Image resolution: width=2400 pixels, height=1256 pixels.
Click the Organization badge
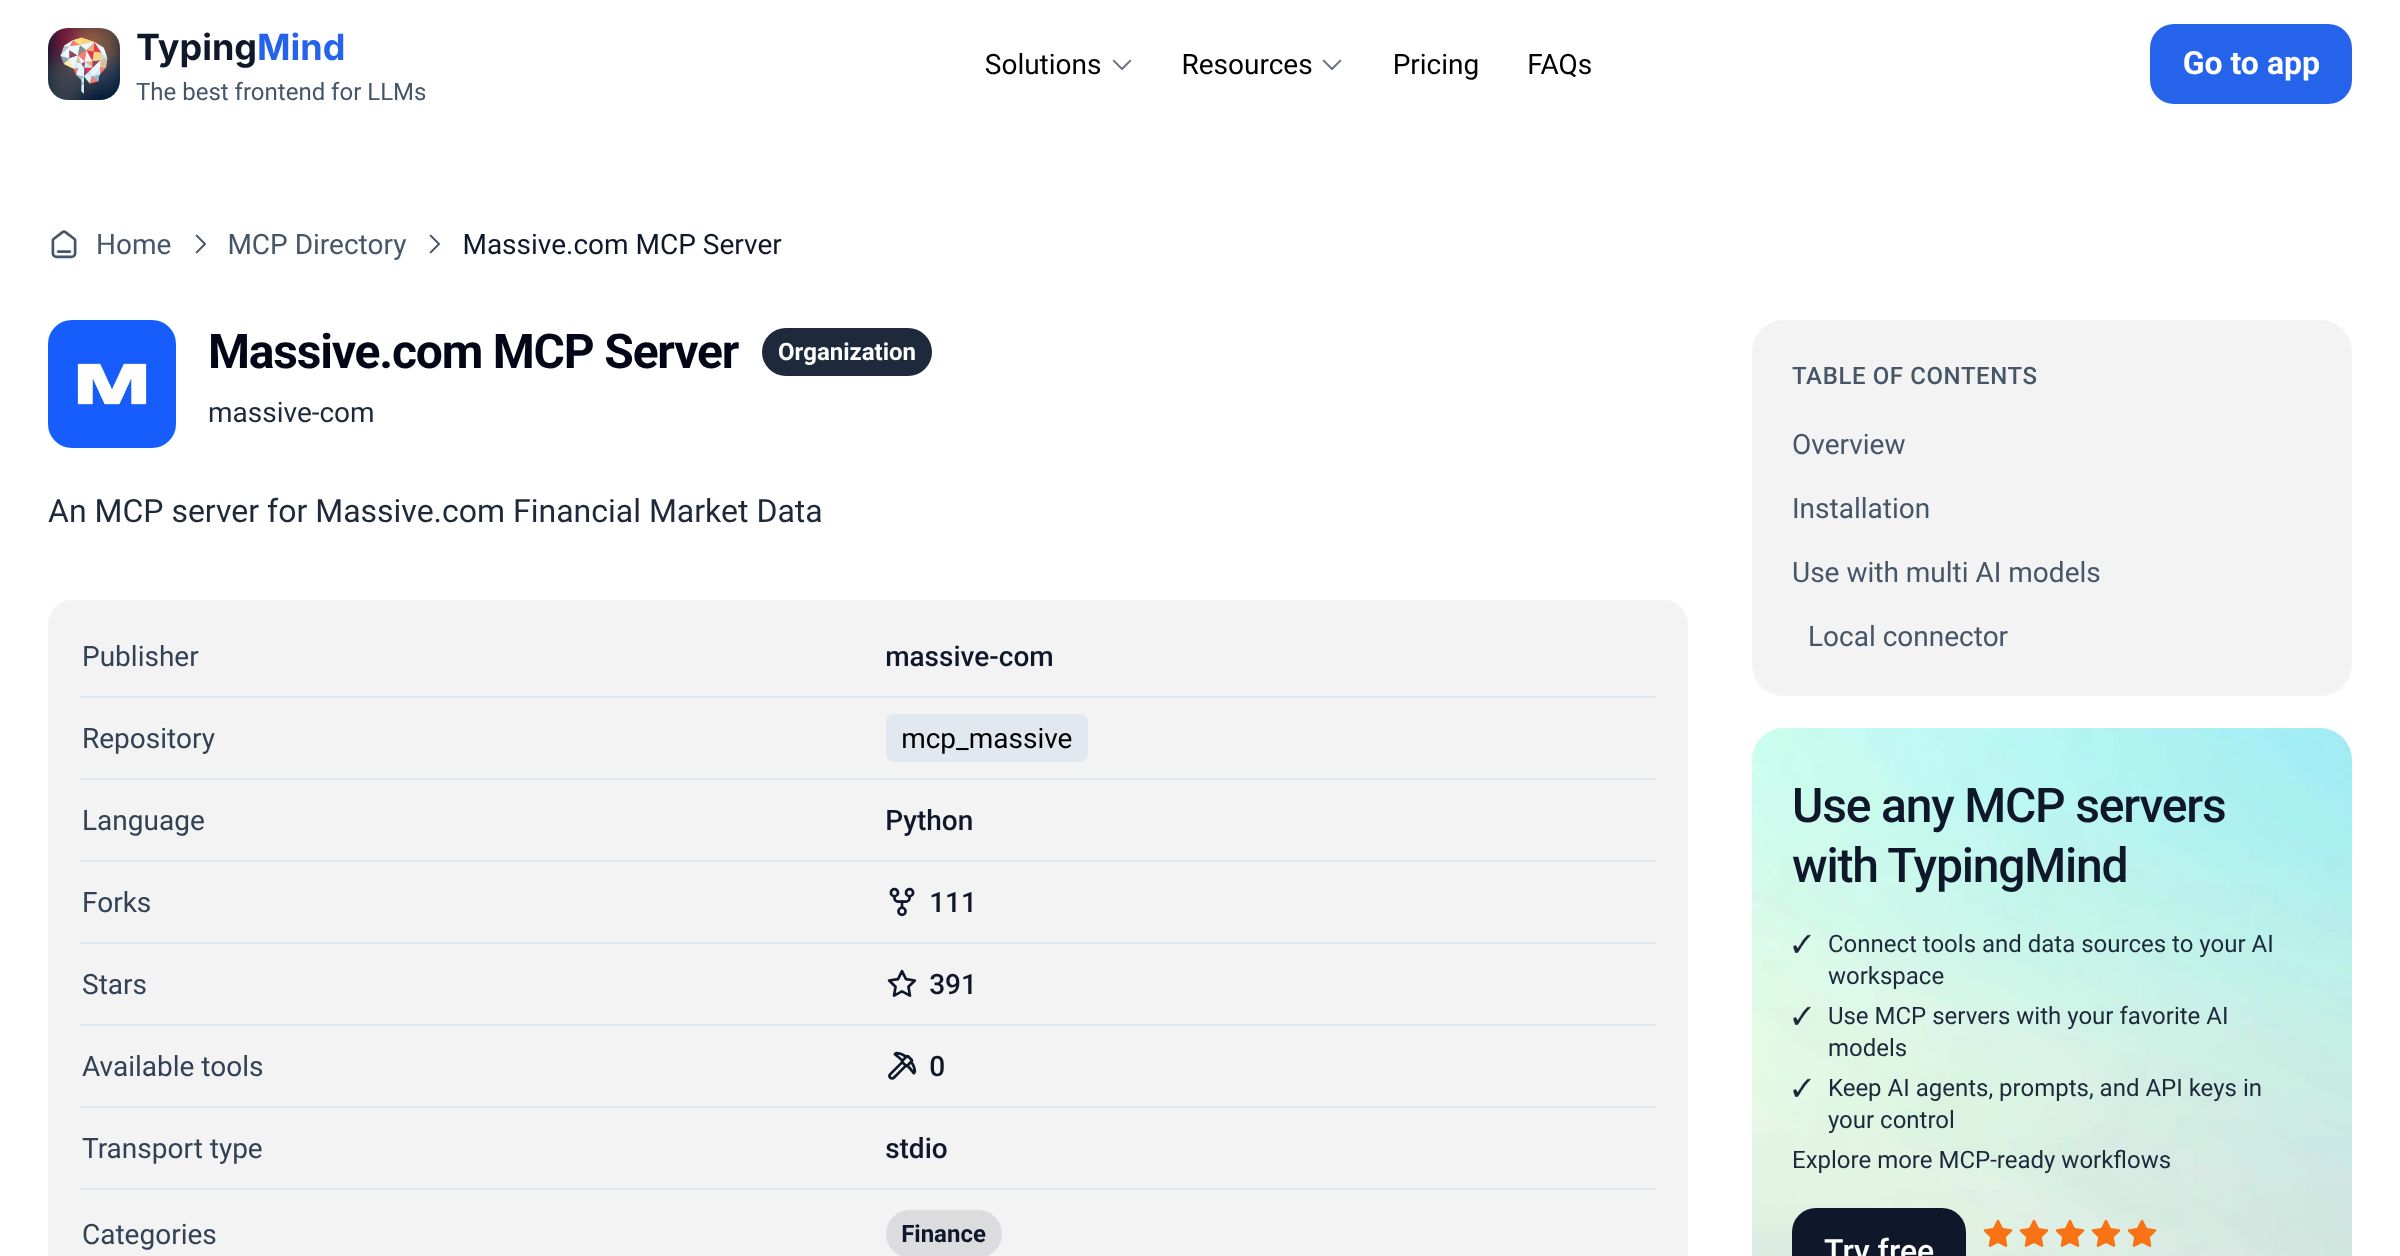[x=846, y=352]
